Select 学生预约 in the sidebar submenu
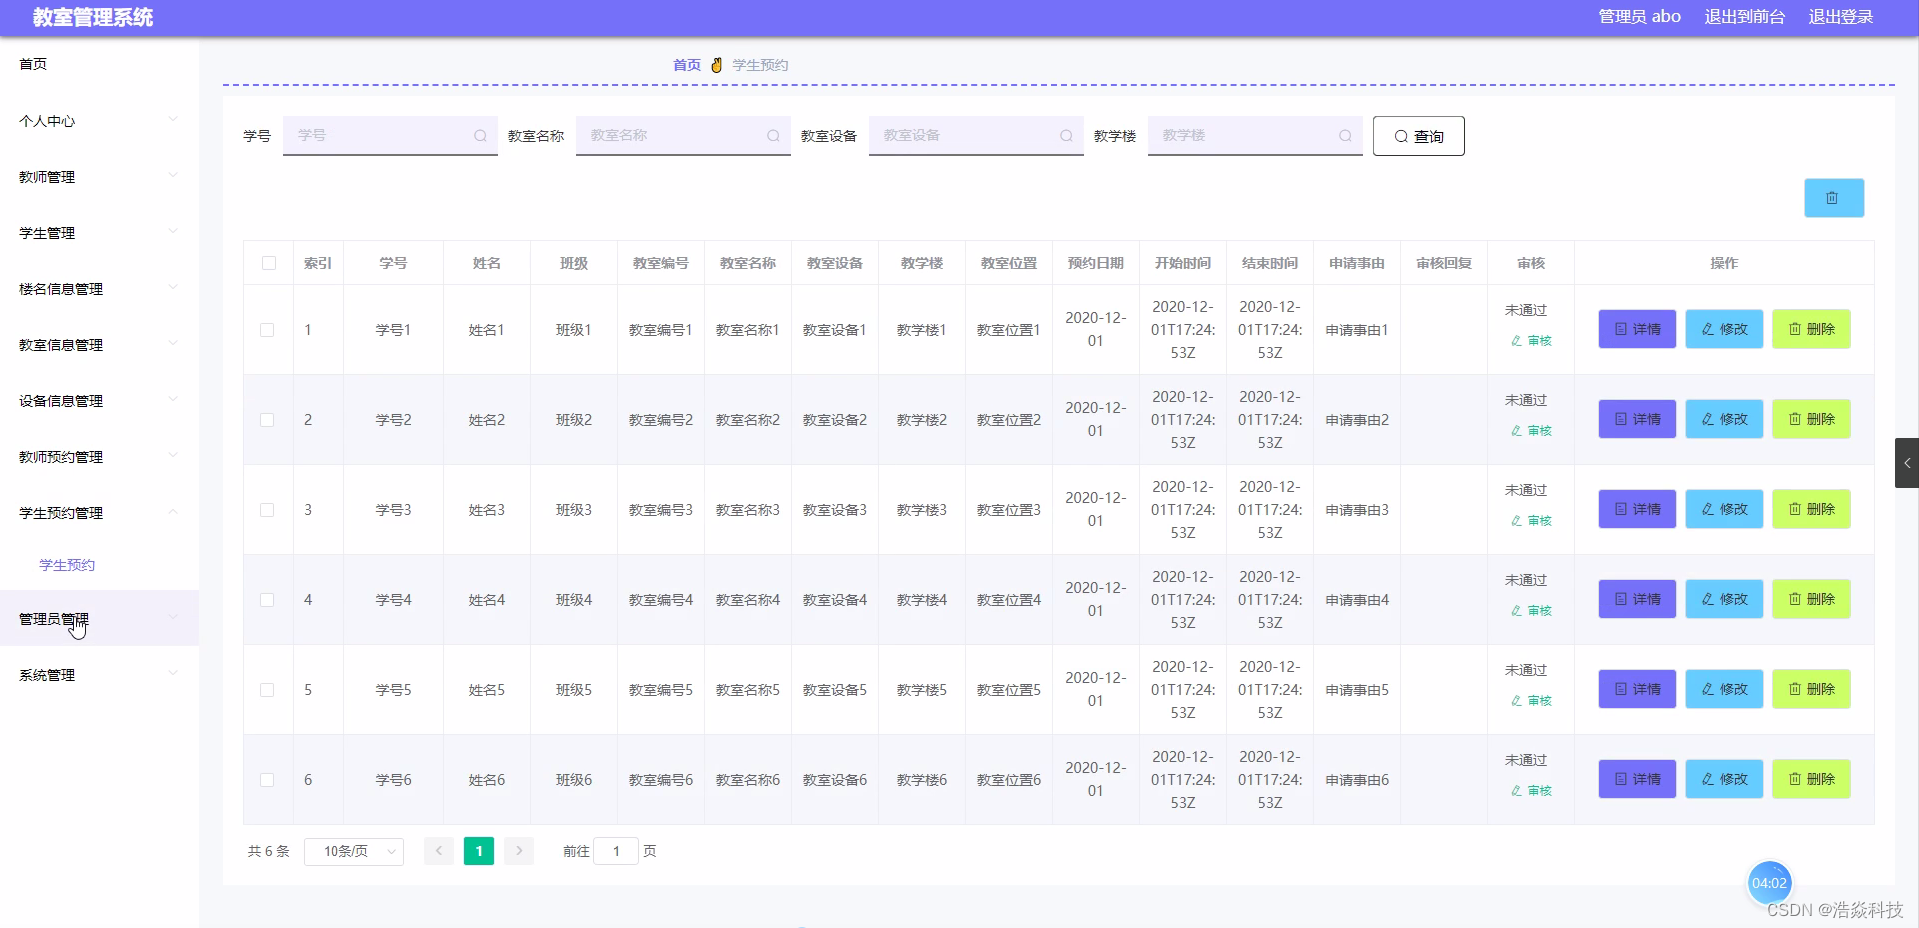The width and height of the screenshot is (1919, 928). click(x=65, y=564)
